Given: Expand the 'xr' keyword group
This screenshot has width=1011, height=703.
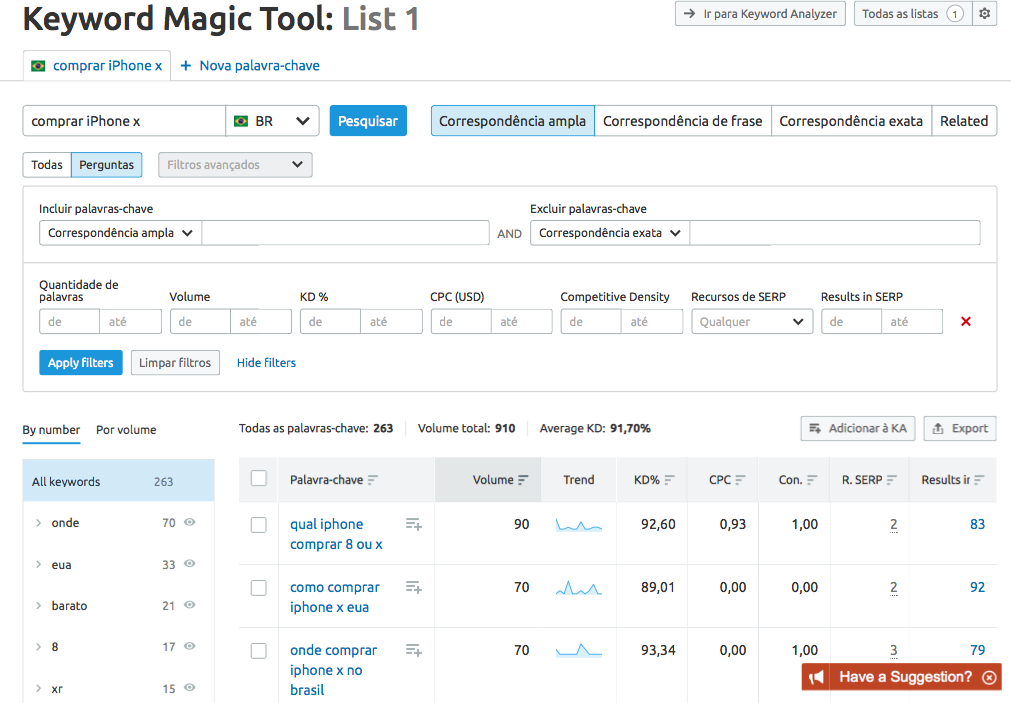Looking at the screenshot, I should pyautogui.click(x=39, y=688).
